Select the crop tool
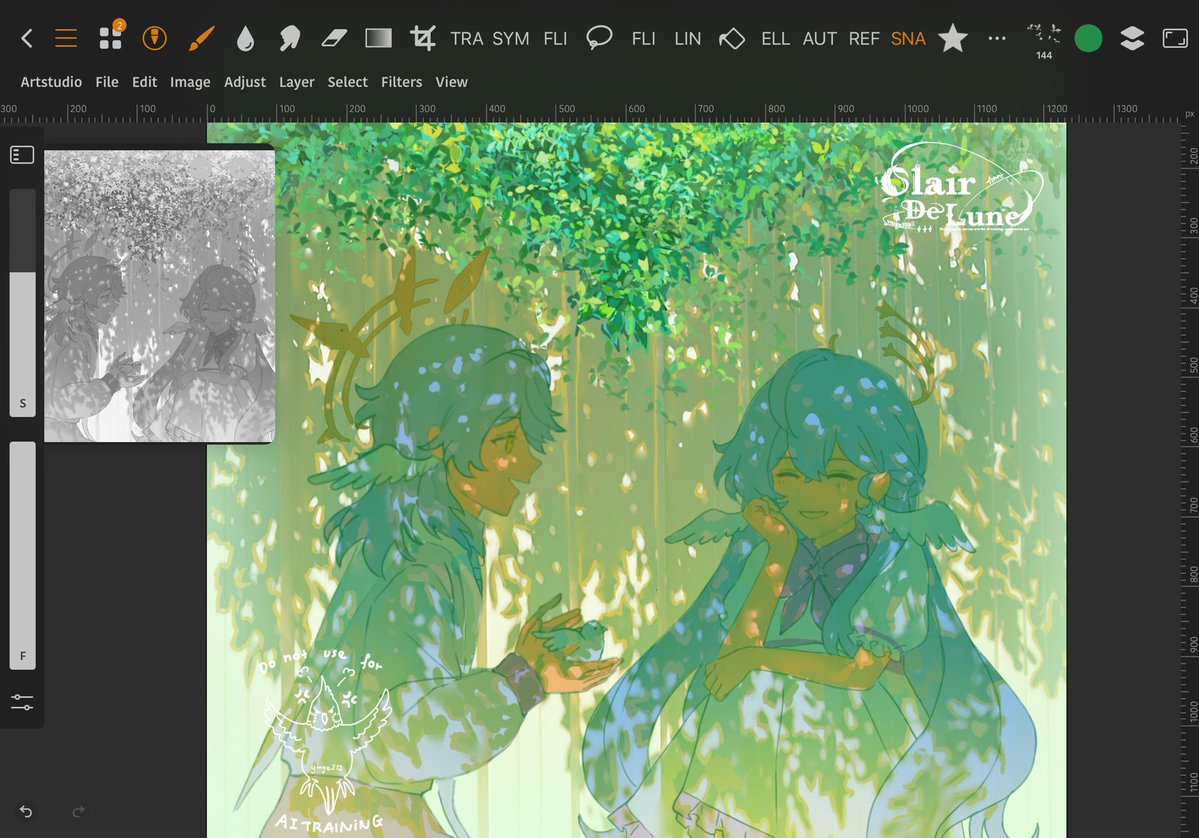The image size is (1199, 838). click(422, 38)
